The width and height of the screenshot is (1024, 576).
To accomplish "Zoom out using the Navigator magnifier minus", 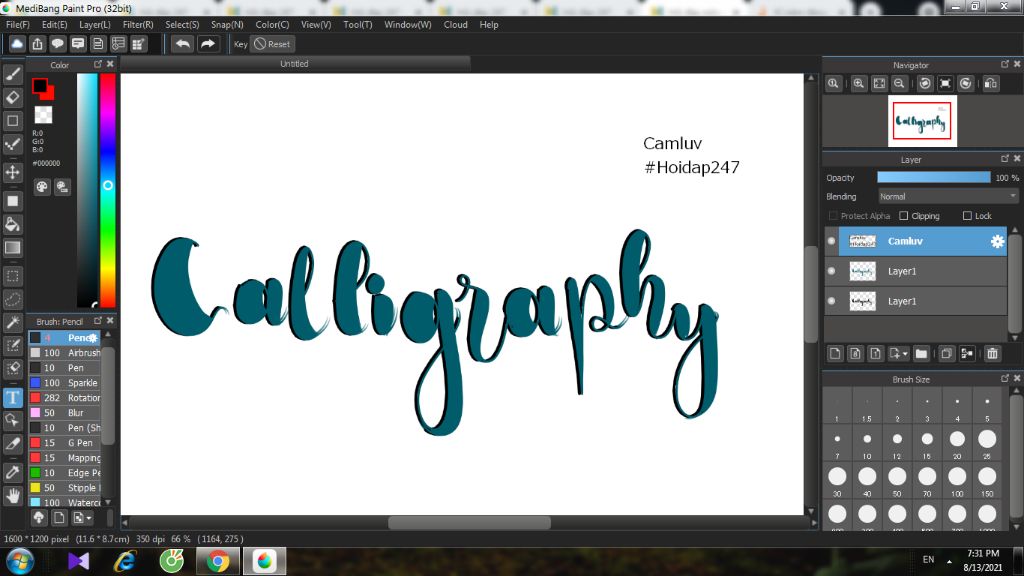I will click(x=899, y=84).
